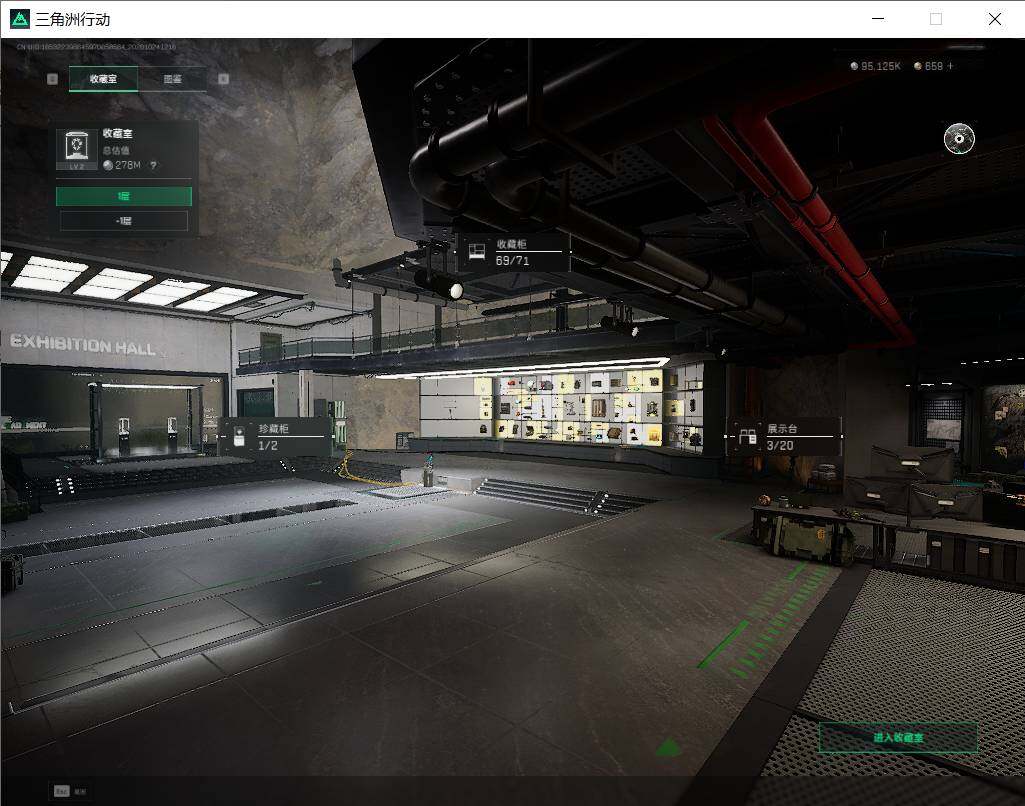This screenshot has height=806, width=1025.
Task: Switch to the -1层 floor
Action: (x=124, y=221)
